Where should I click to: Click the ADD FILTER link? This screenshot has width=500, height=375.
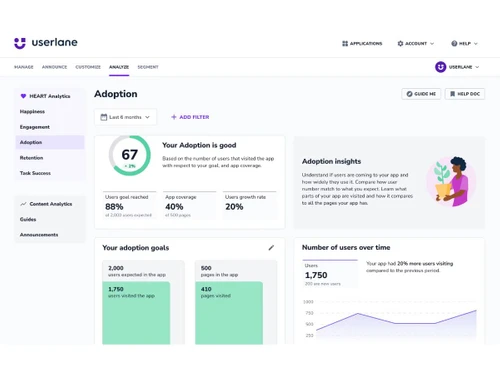190,117
